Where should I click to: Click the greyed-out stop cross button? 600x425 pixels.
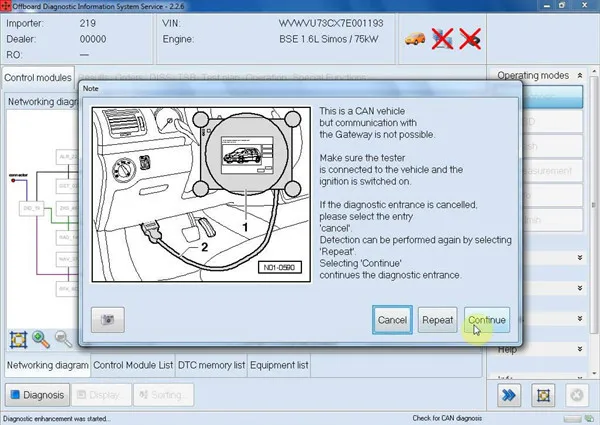[577, 395]
